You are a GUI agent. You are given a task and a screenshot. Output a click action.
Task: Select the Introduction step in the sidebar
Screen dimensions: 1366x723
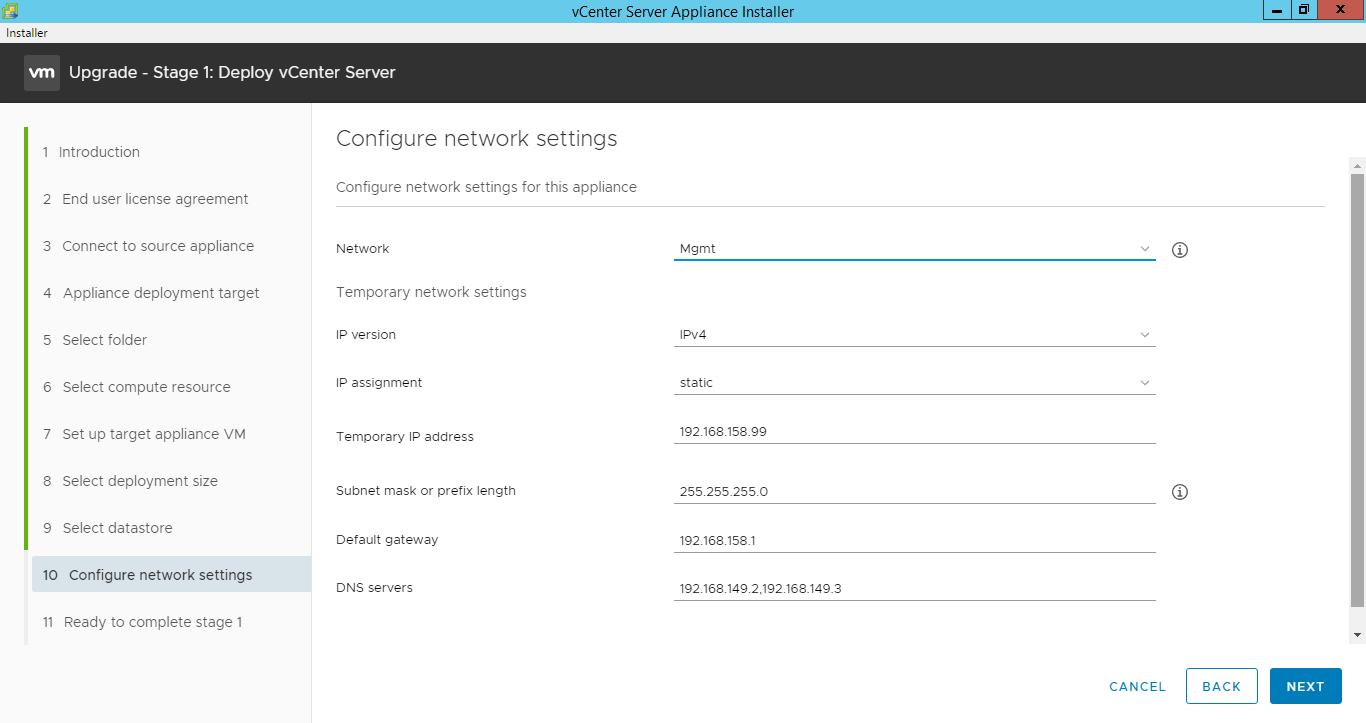[98, 151]
